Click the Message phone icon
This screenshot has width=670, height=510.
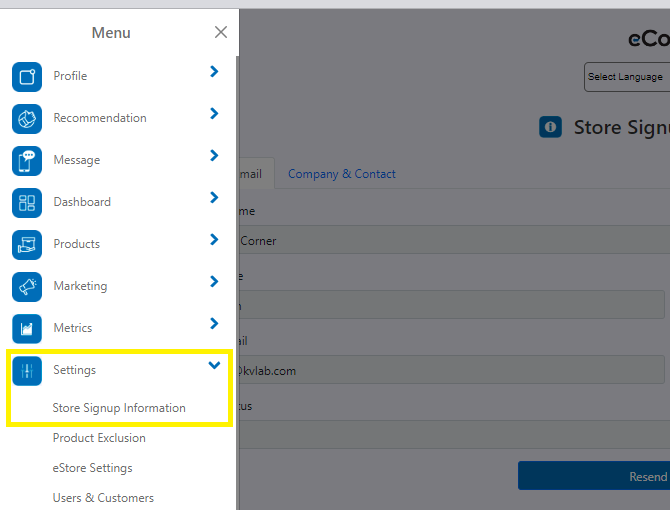[x=27, y=161]
